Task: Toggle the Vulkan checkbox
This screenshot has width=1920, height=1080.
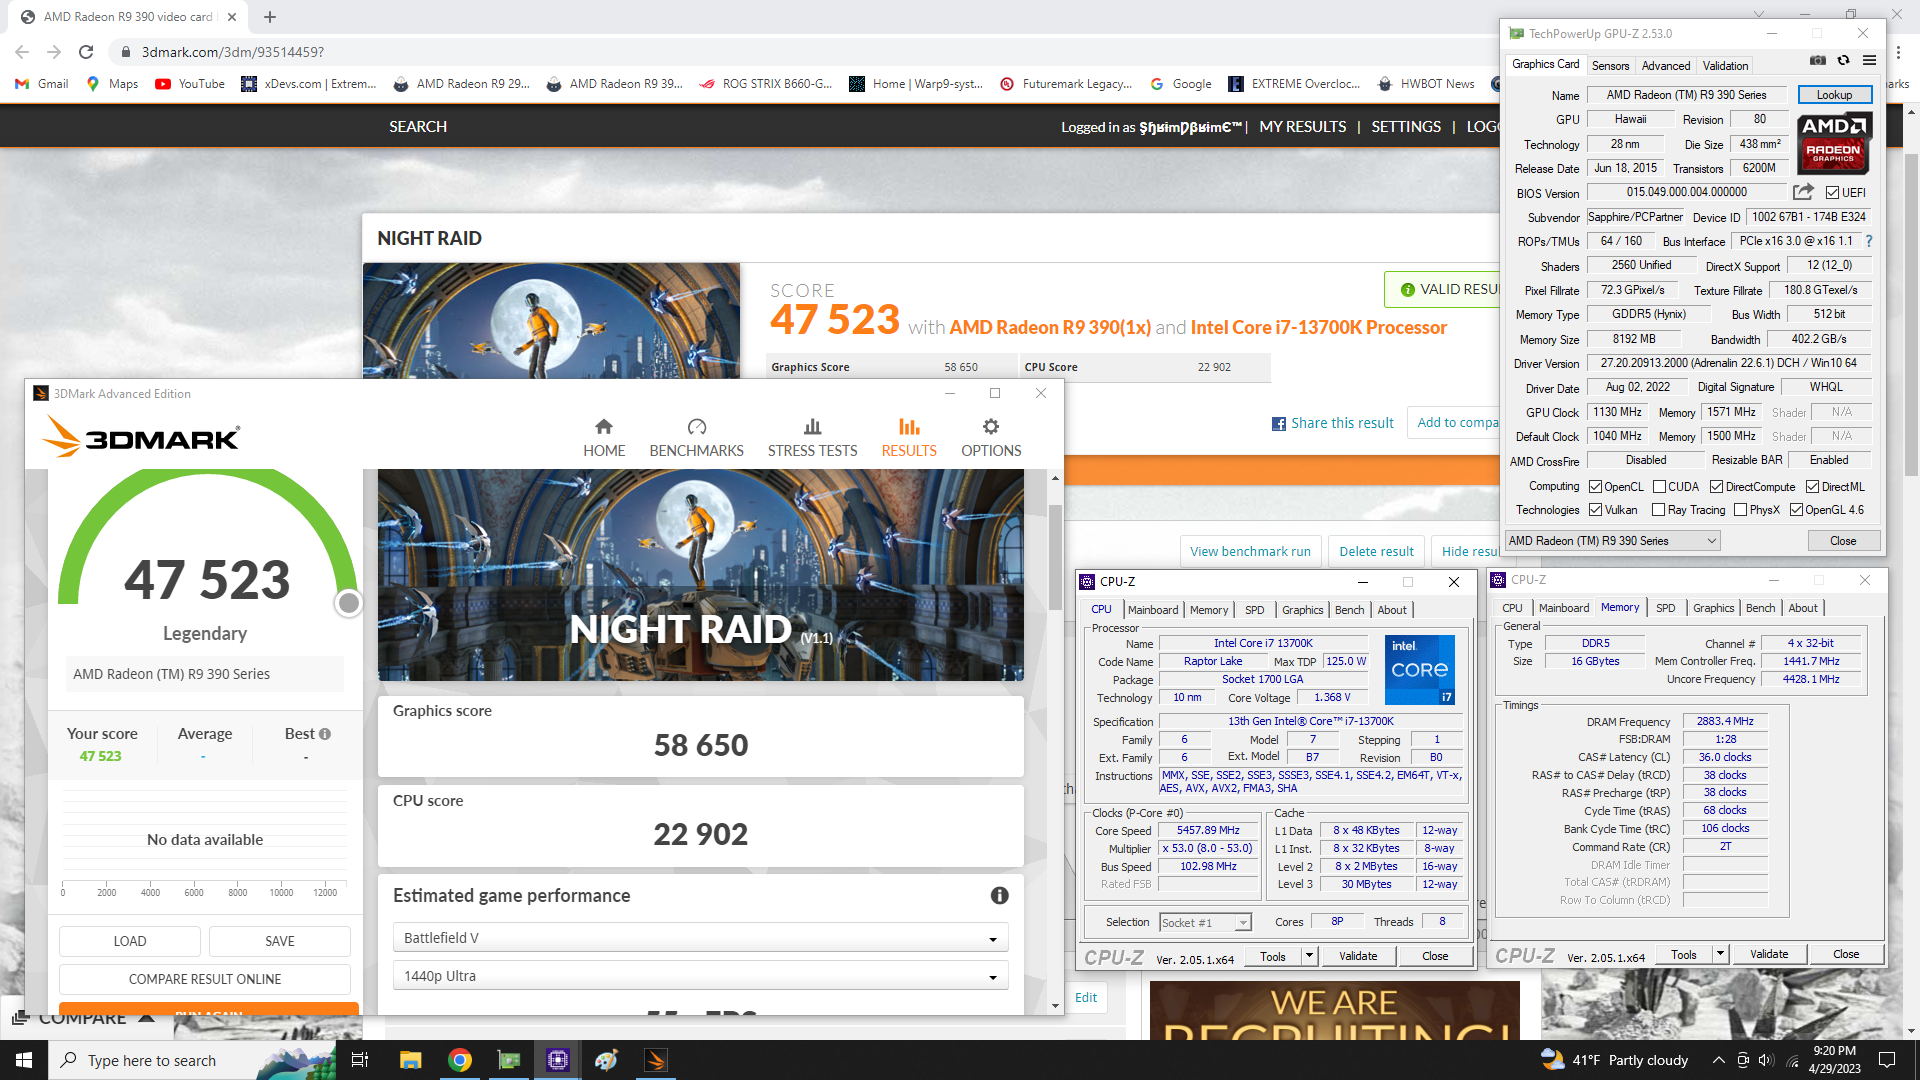Action: pos(1595,510)
